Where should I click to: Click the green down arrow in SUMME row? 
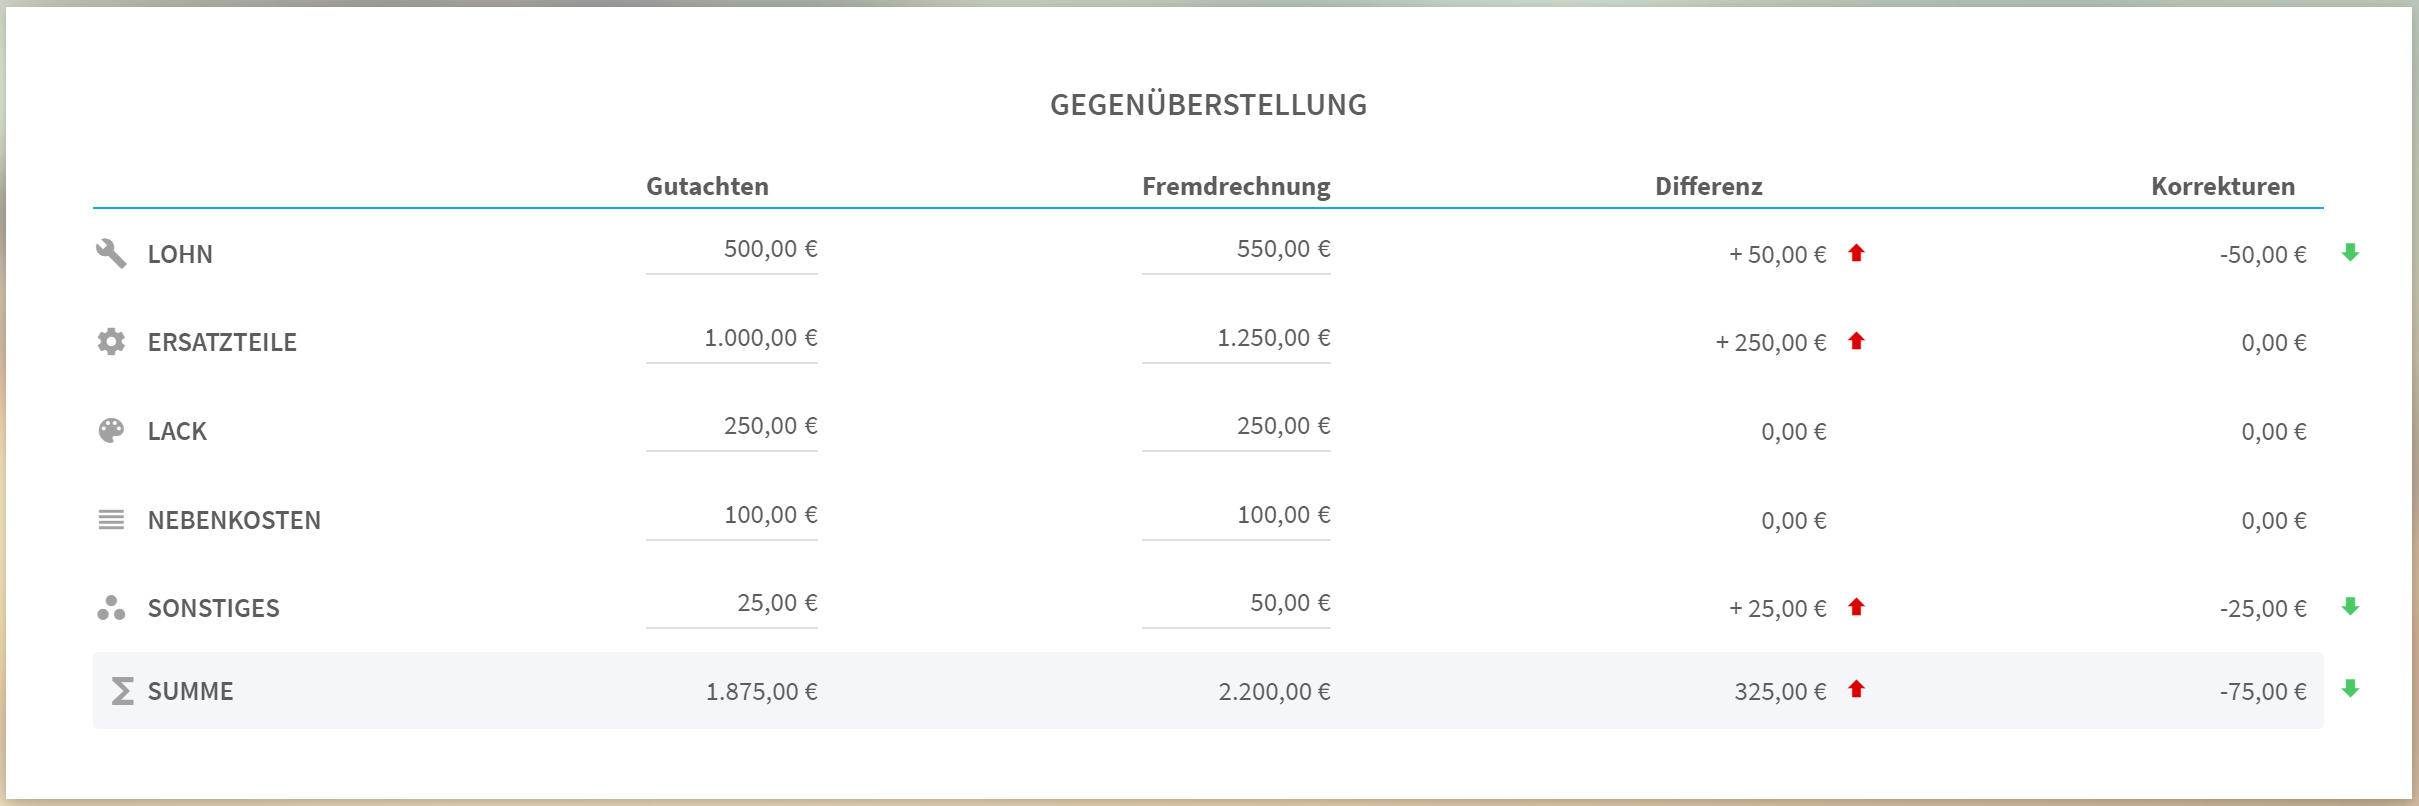[2350, 688]
